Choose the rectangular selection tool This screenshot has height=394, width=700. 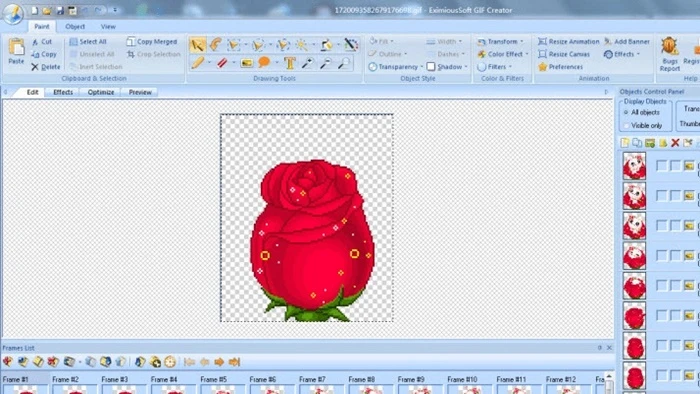233,45
